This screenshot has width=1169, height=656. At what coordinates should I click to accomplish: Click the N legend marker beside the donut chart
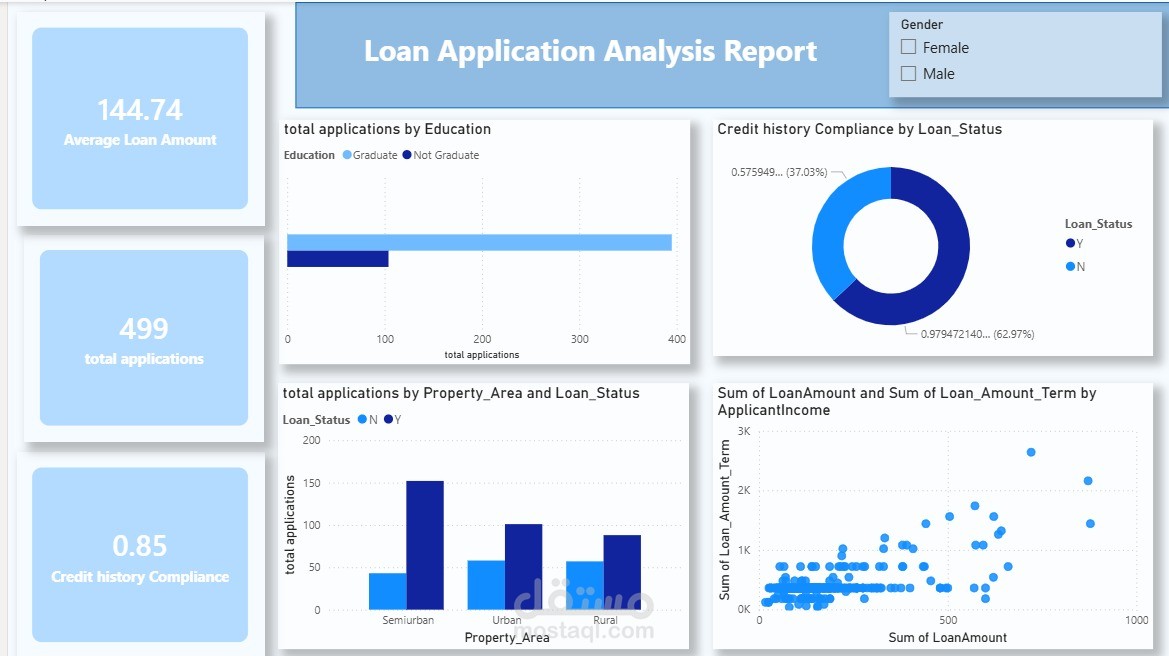click(1069, 266)
